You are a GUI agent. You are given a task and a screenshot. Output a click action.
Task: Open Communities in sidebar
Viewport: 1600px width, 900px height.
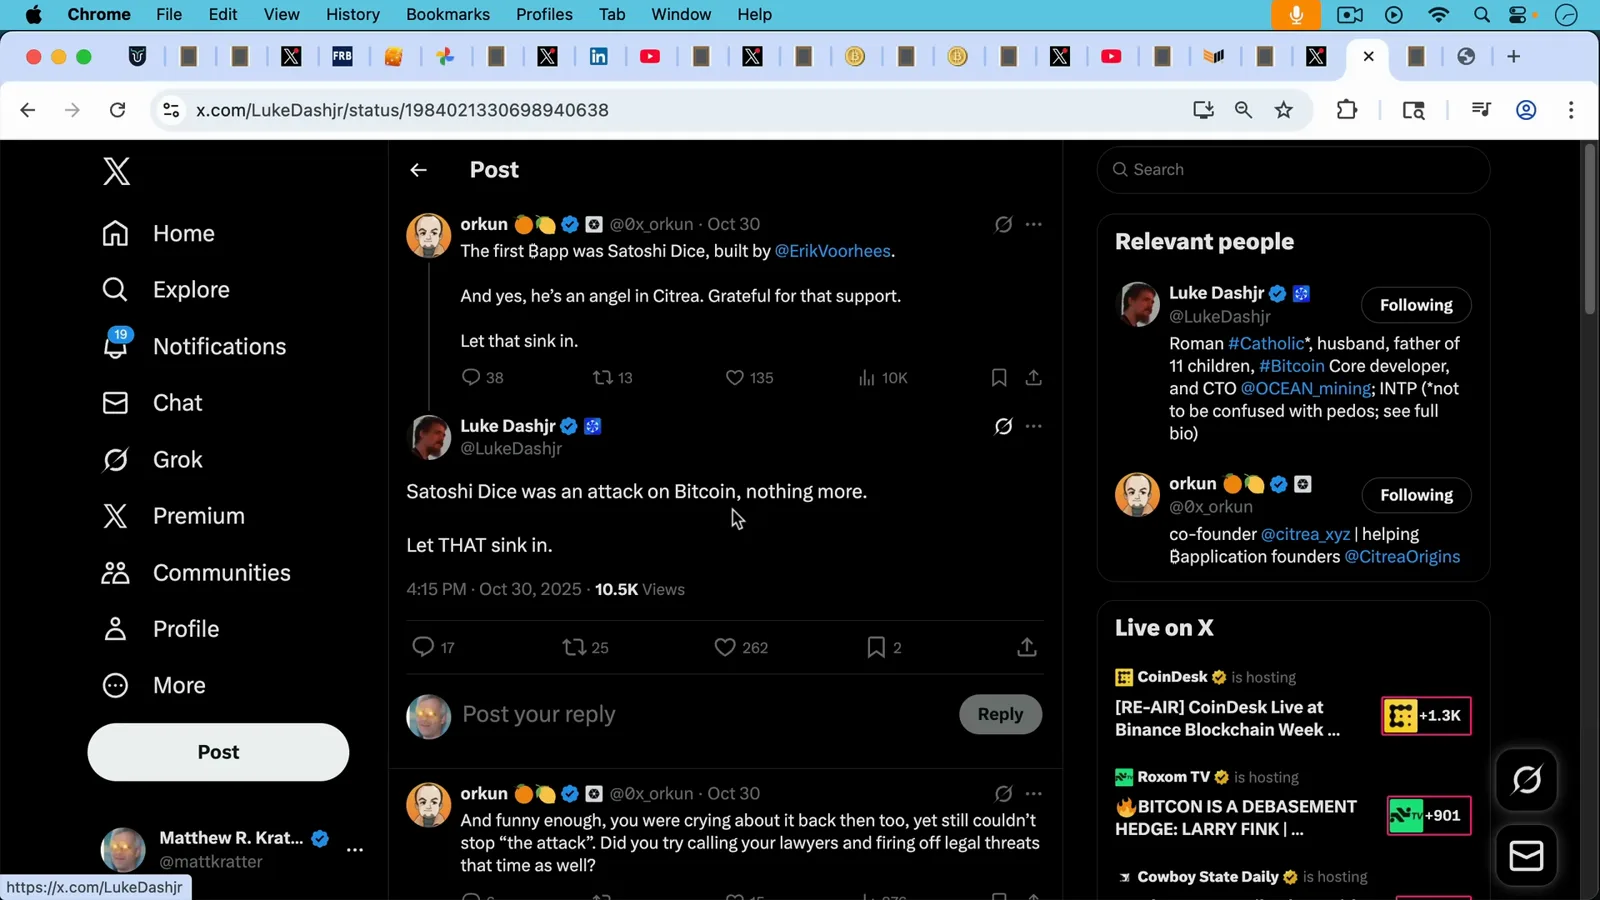pos(196,572)
